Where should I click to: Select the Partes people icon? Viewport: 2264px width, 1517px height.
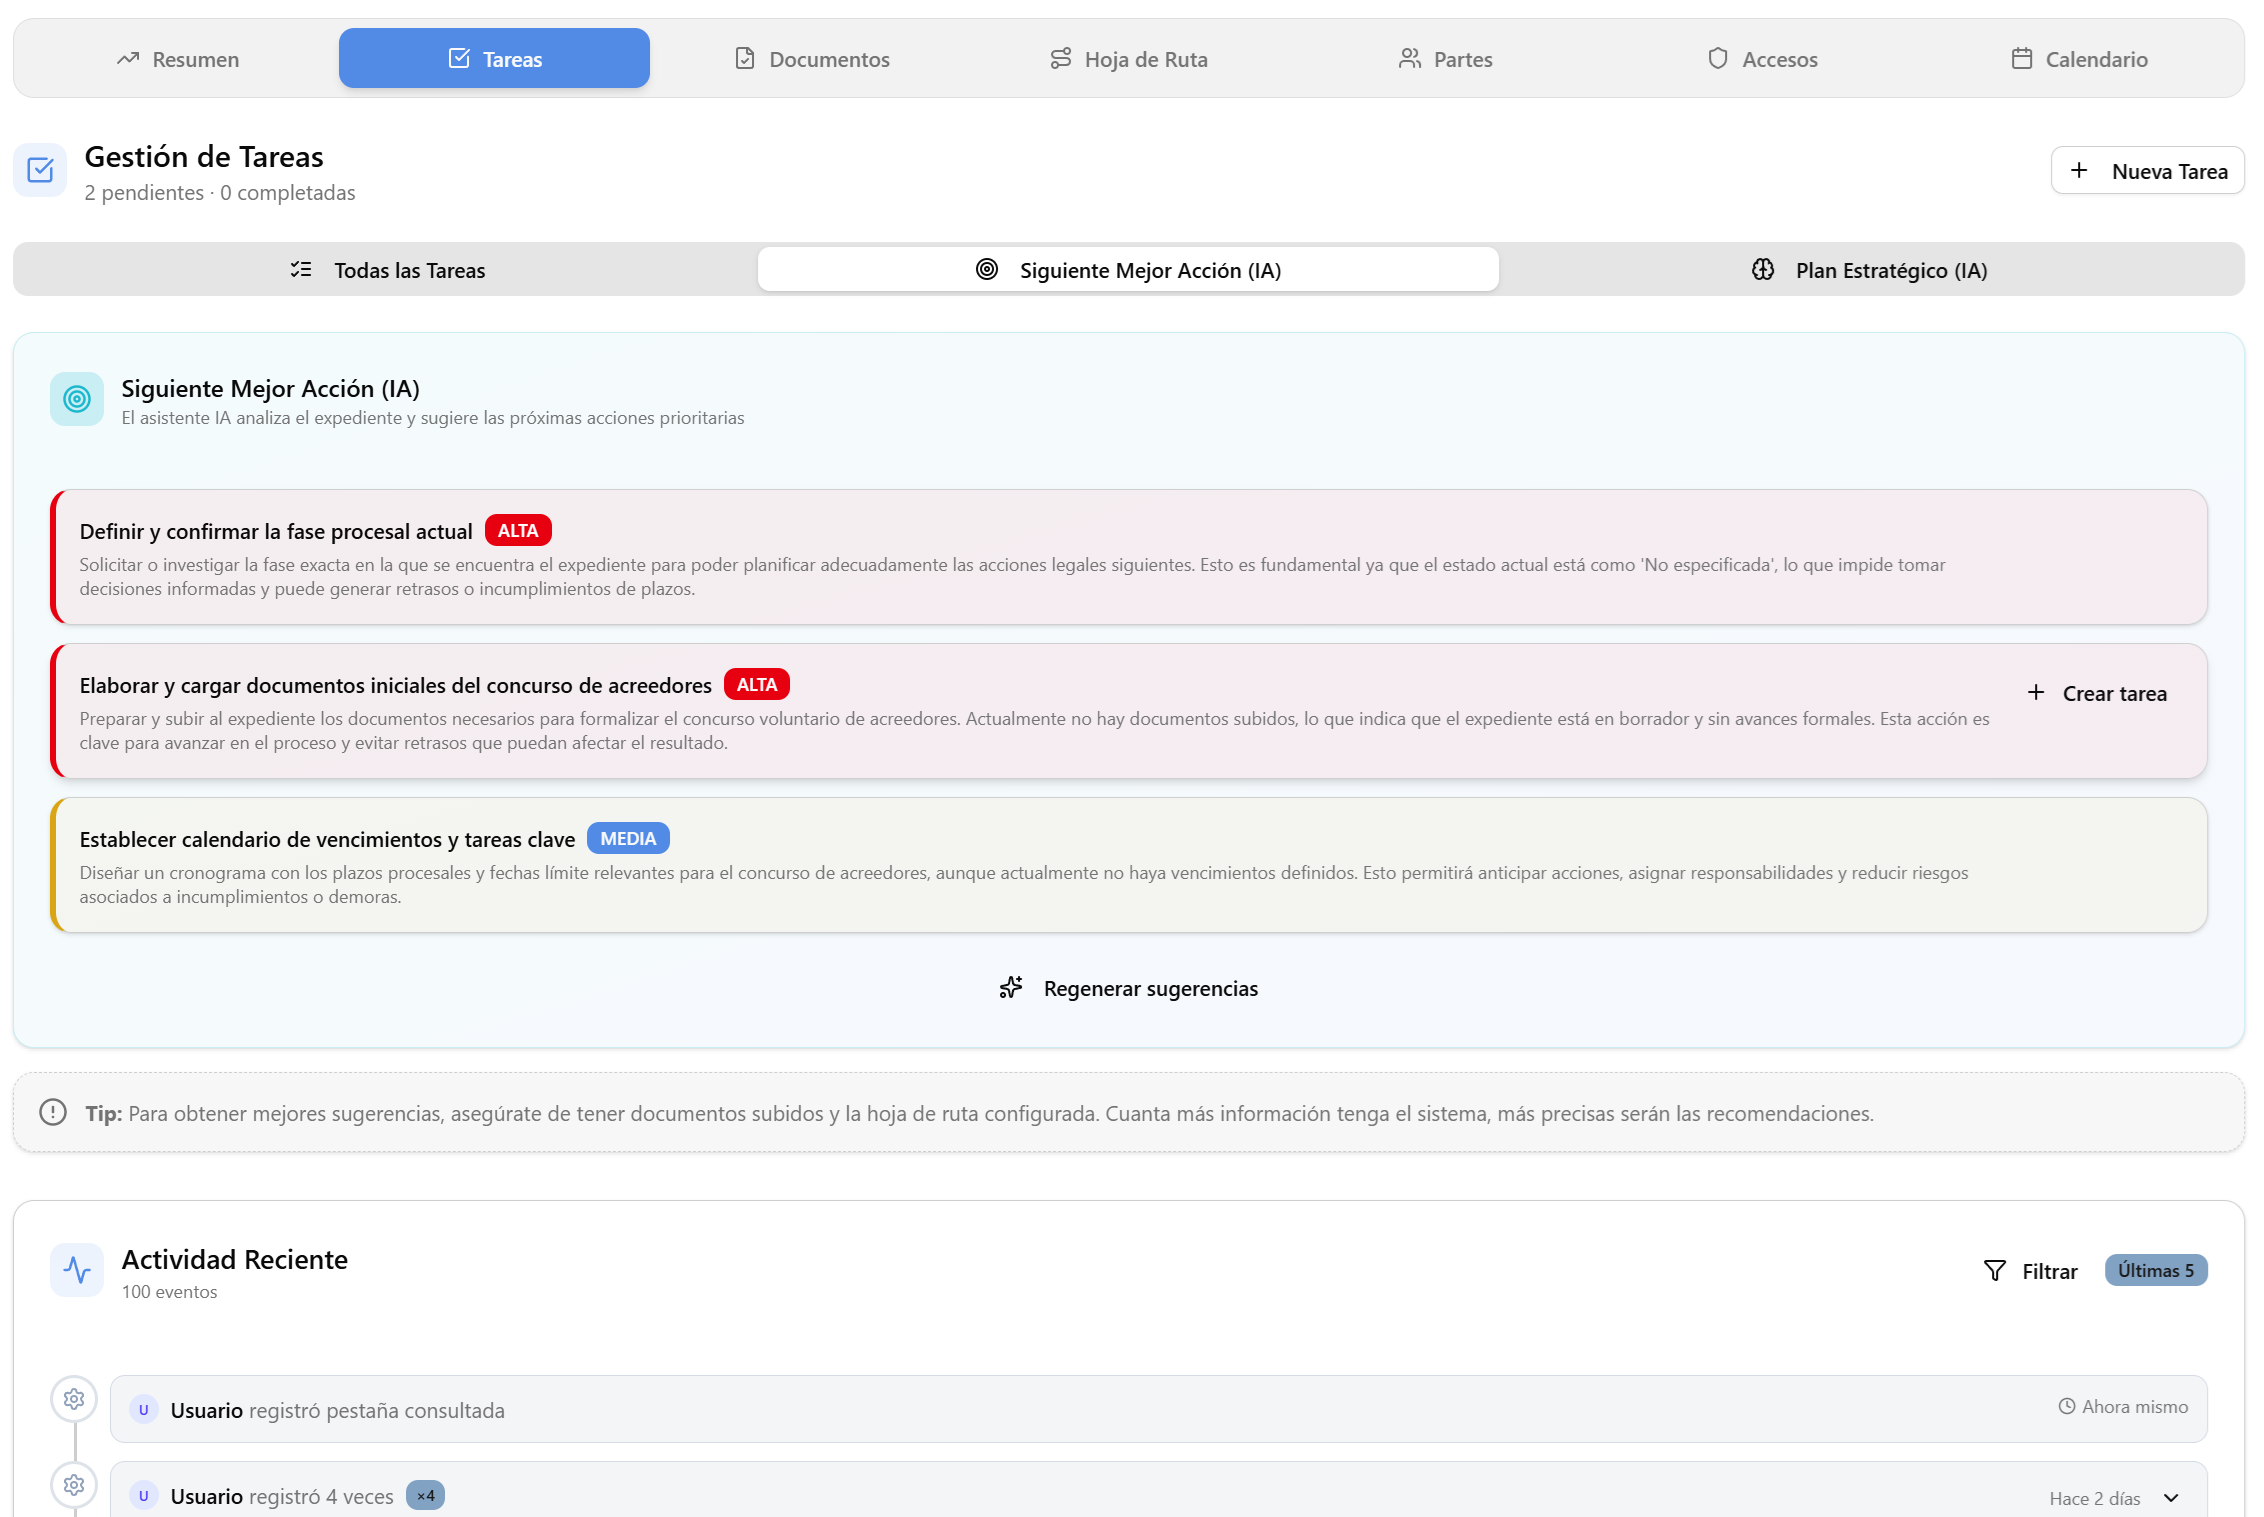[1409, 58]
